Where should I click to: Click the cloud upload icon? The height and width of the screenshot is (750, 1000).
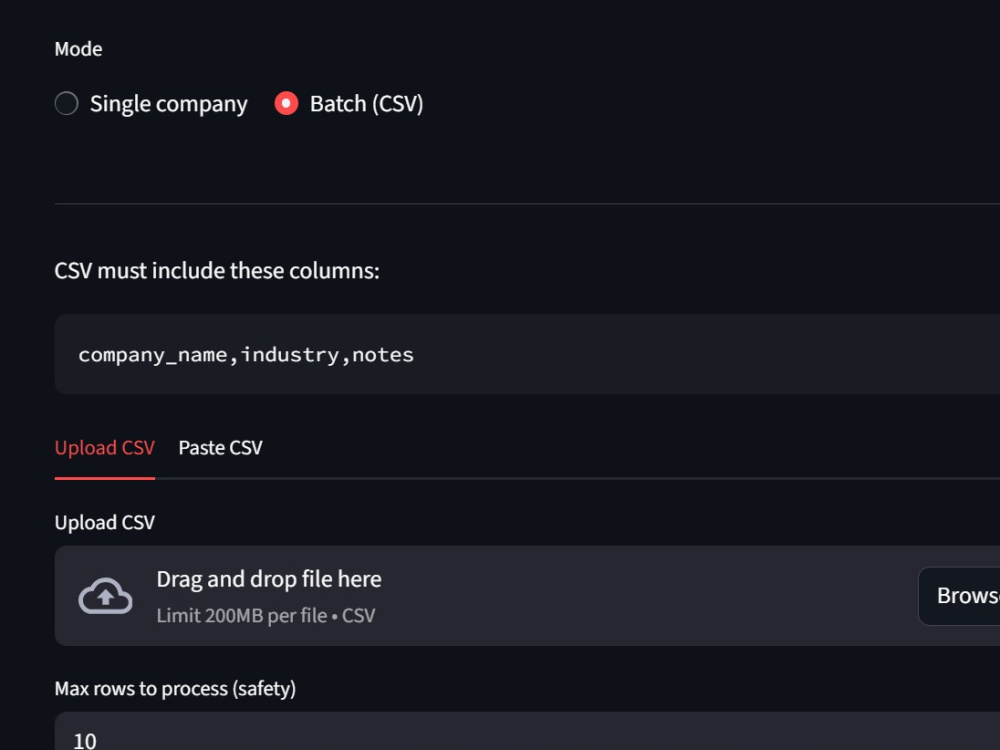coord(105,596)
